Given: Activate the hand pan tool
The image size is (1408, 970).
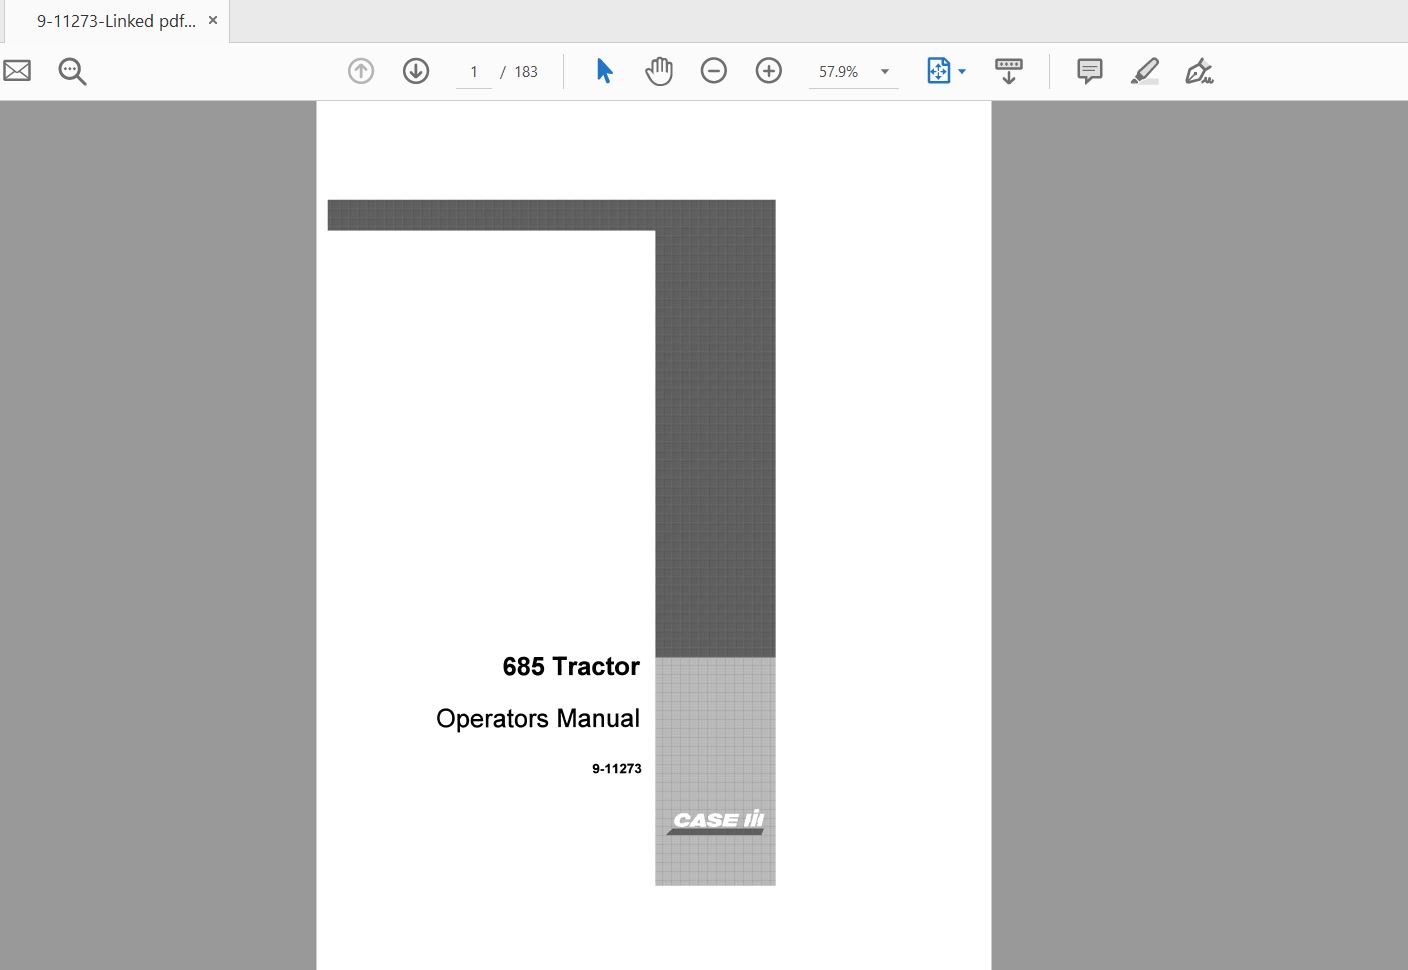Looking at the screenshot, I should (659, 71).
